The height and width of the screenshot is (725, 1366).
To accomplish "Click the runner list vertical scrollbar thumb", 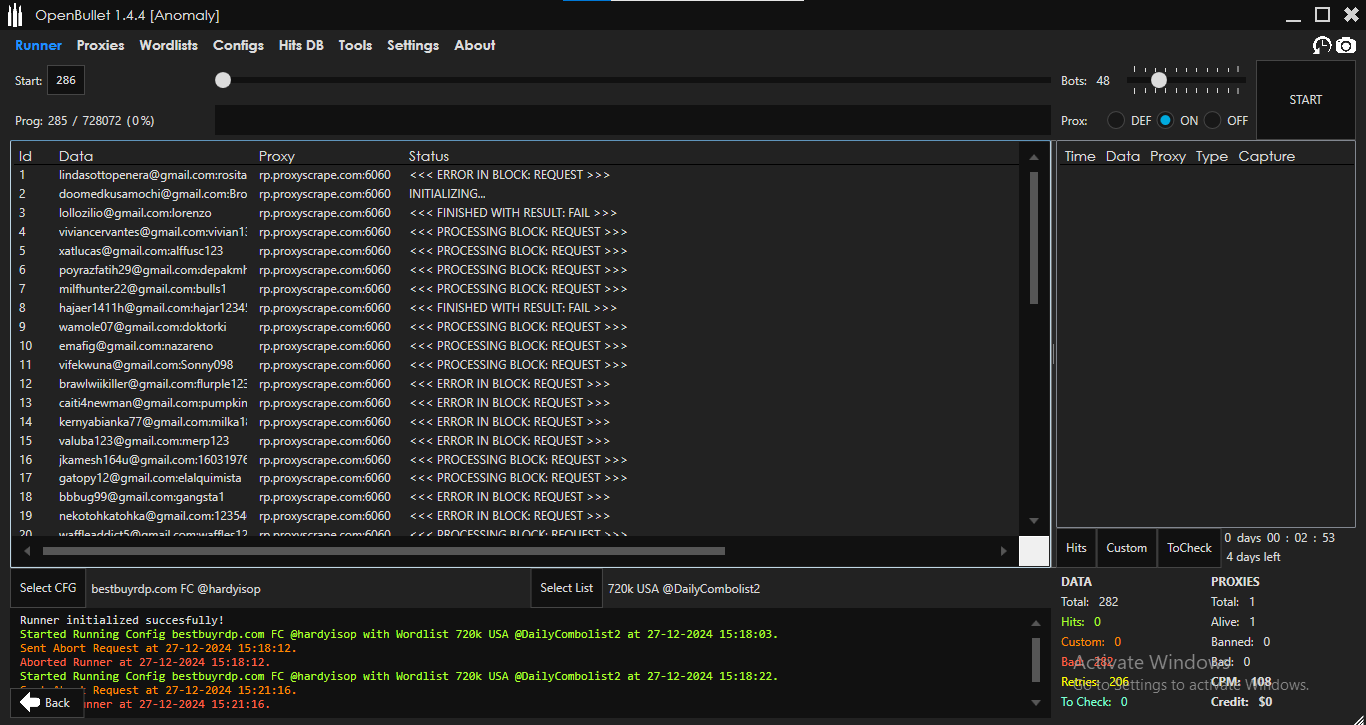I will tap(1034, 237).
